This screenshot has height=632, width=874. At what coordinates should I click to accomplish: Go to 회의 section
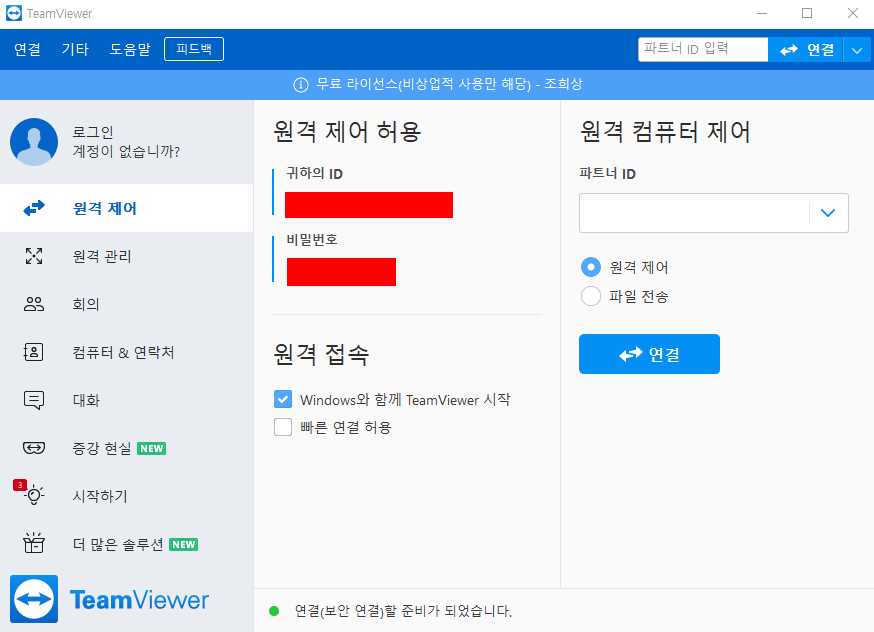coord(127,304)
